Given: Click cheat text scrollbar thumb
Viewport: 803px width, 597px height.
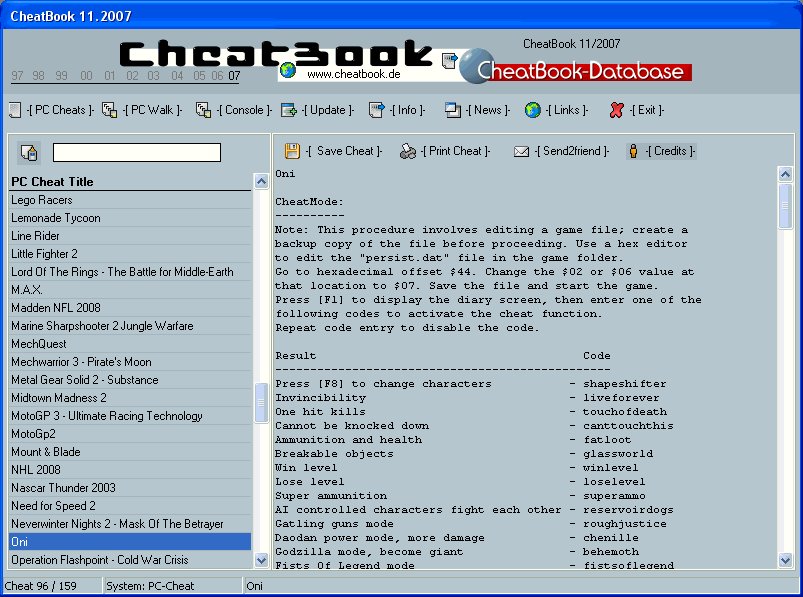Looking at the screenshot, I should pos(785,206).
